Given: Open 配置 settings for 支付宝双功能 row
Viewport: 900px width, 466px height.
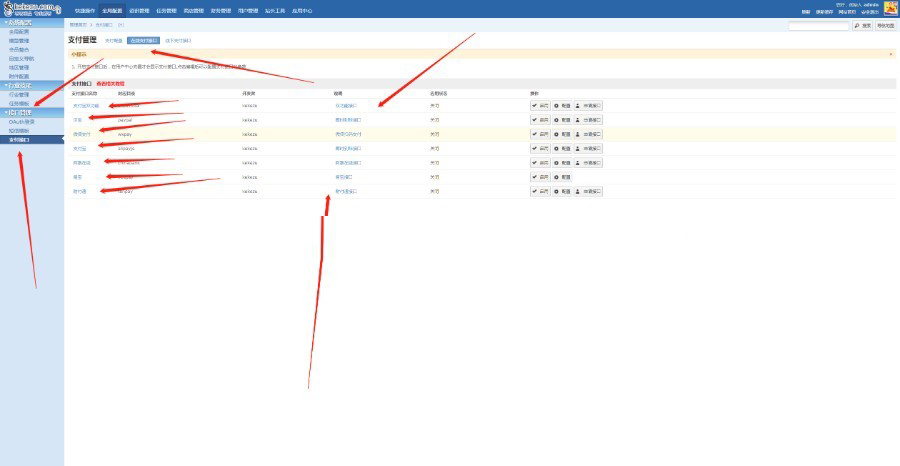Looking at the screenshot, I should point(562,106).
